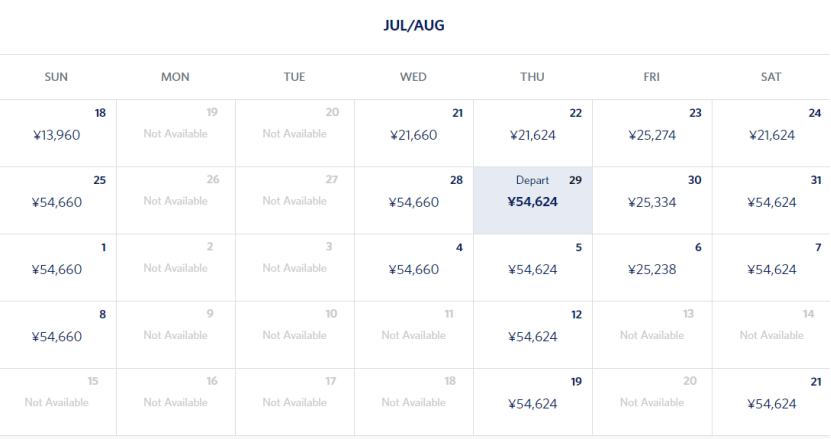This screenshot has width=831, height=439.
Task: Choose Saturday July 24 fare ¥21,624
Action: click(x=771, y=134)
